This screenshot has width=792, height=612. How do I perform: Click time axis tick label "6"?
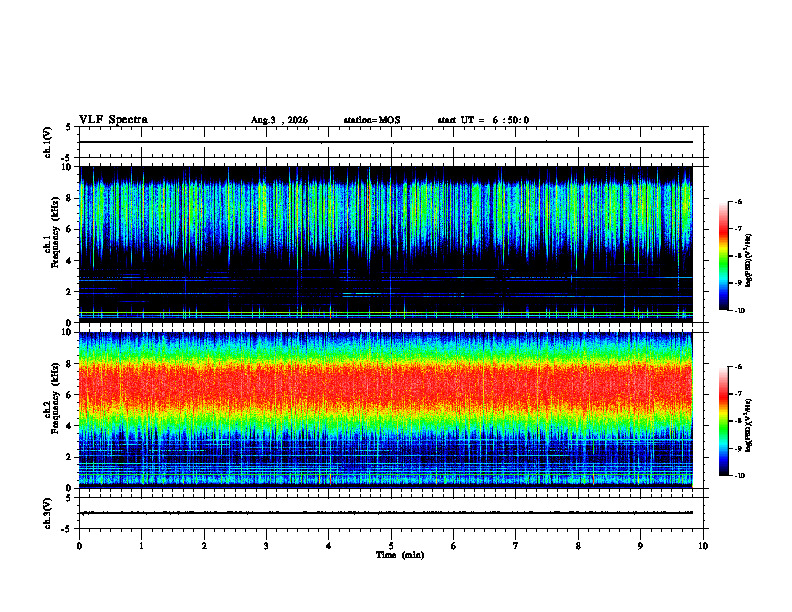click(x=453, y=546)
